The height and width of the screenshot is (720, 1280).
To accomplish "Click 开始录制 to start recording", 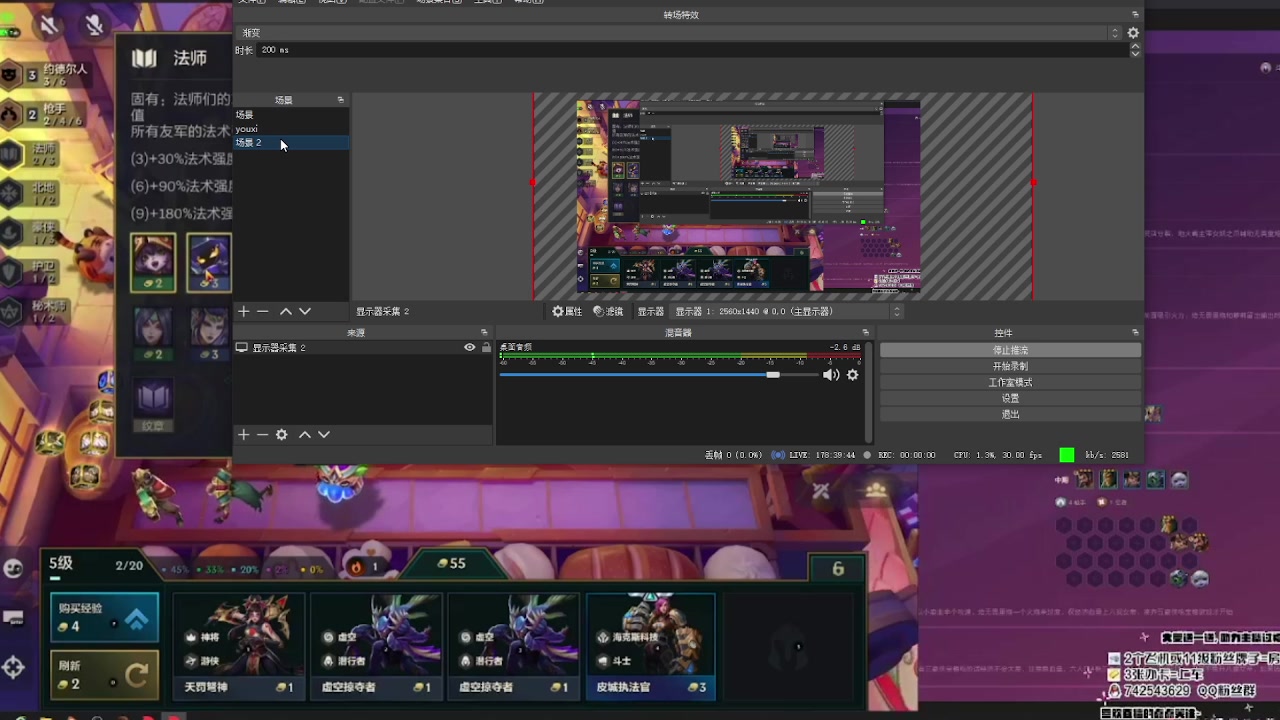I will tap(1010, 366).
